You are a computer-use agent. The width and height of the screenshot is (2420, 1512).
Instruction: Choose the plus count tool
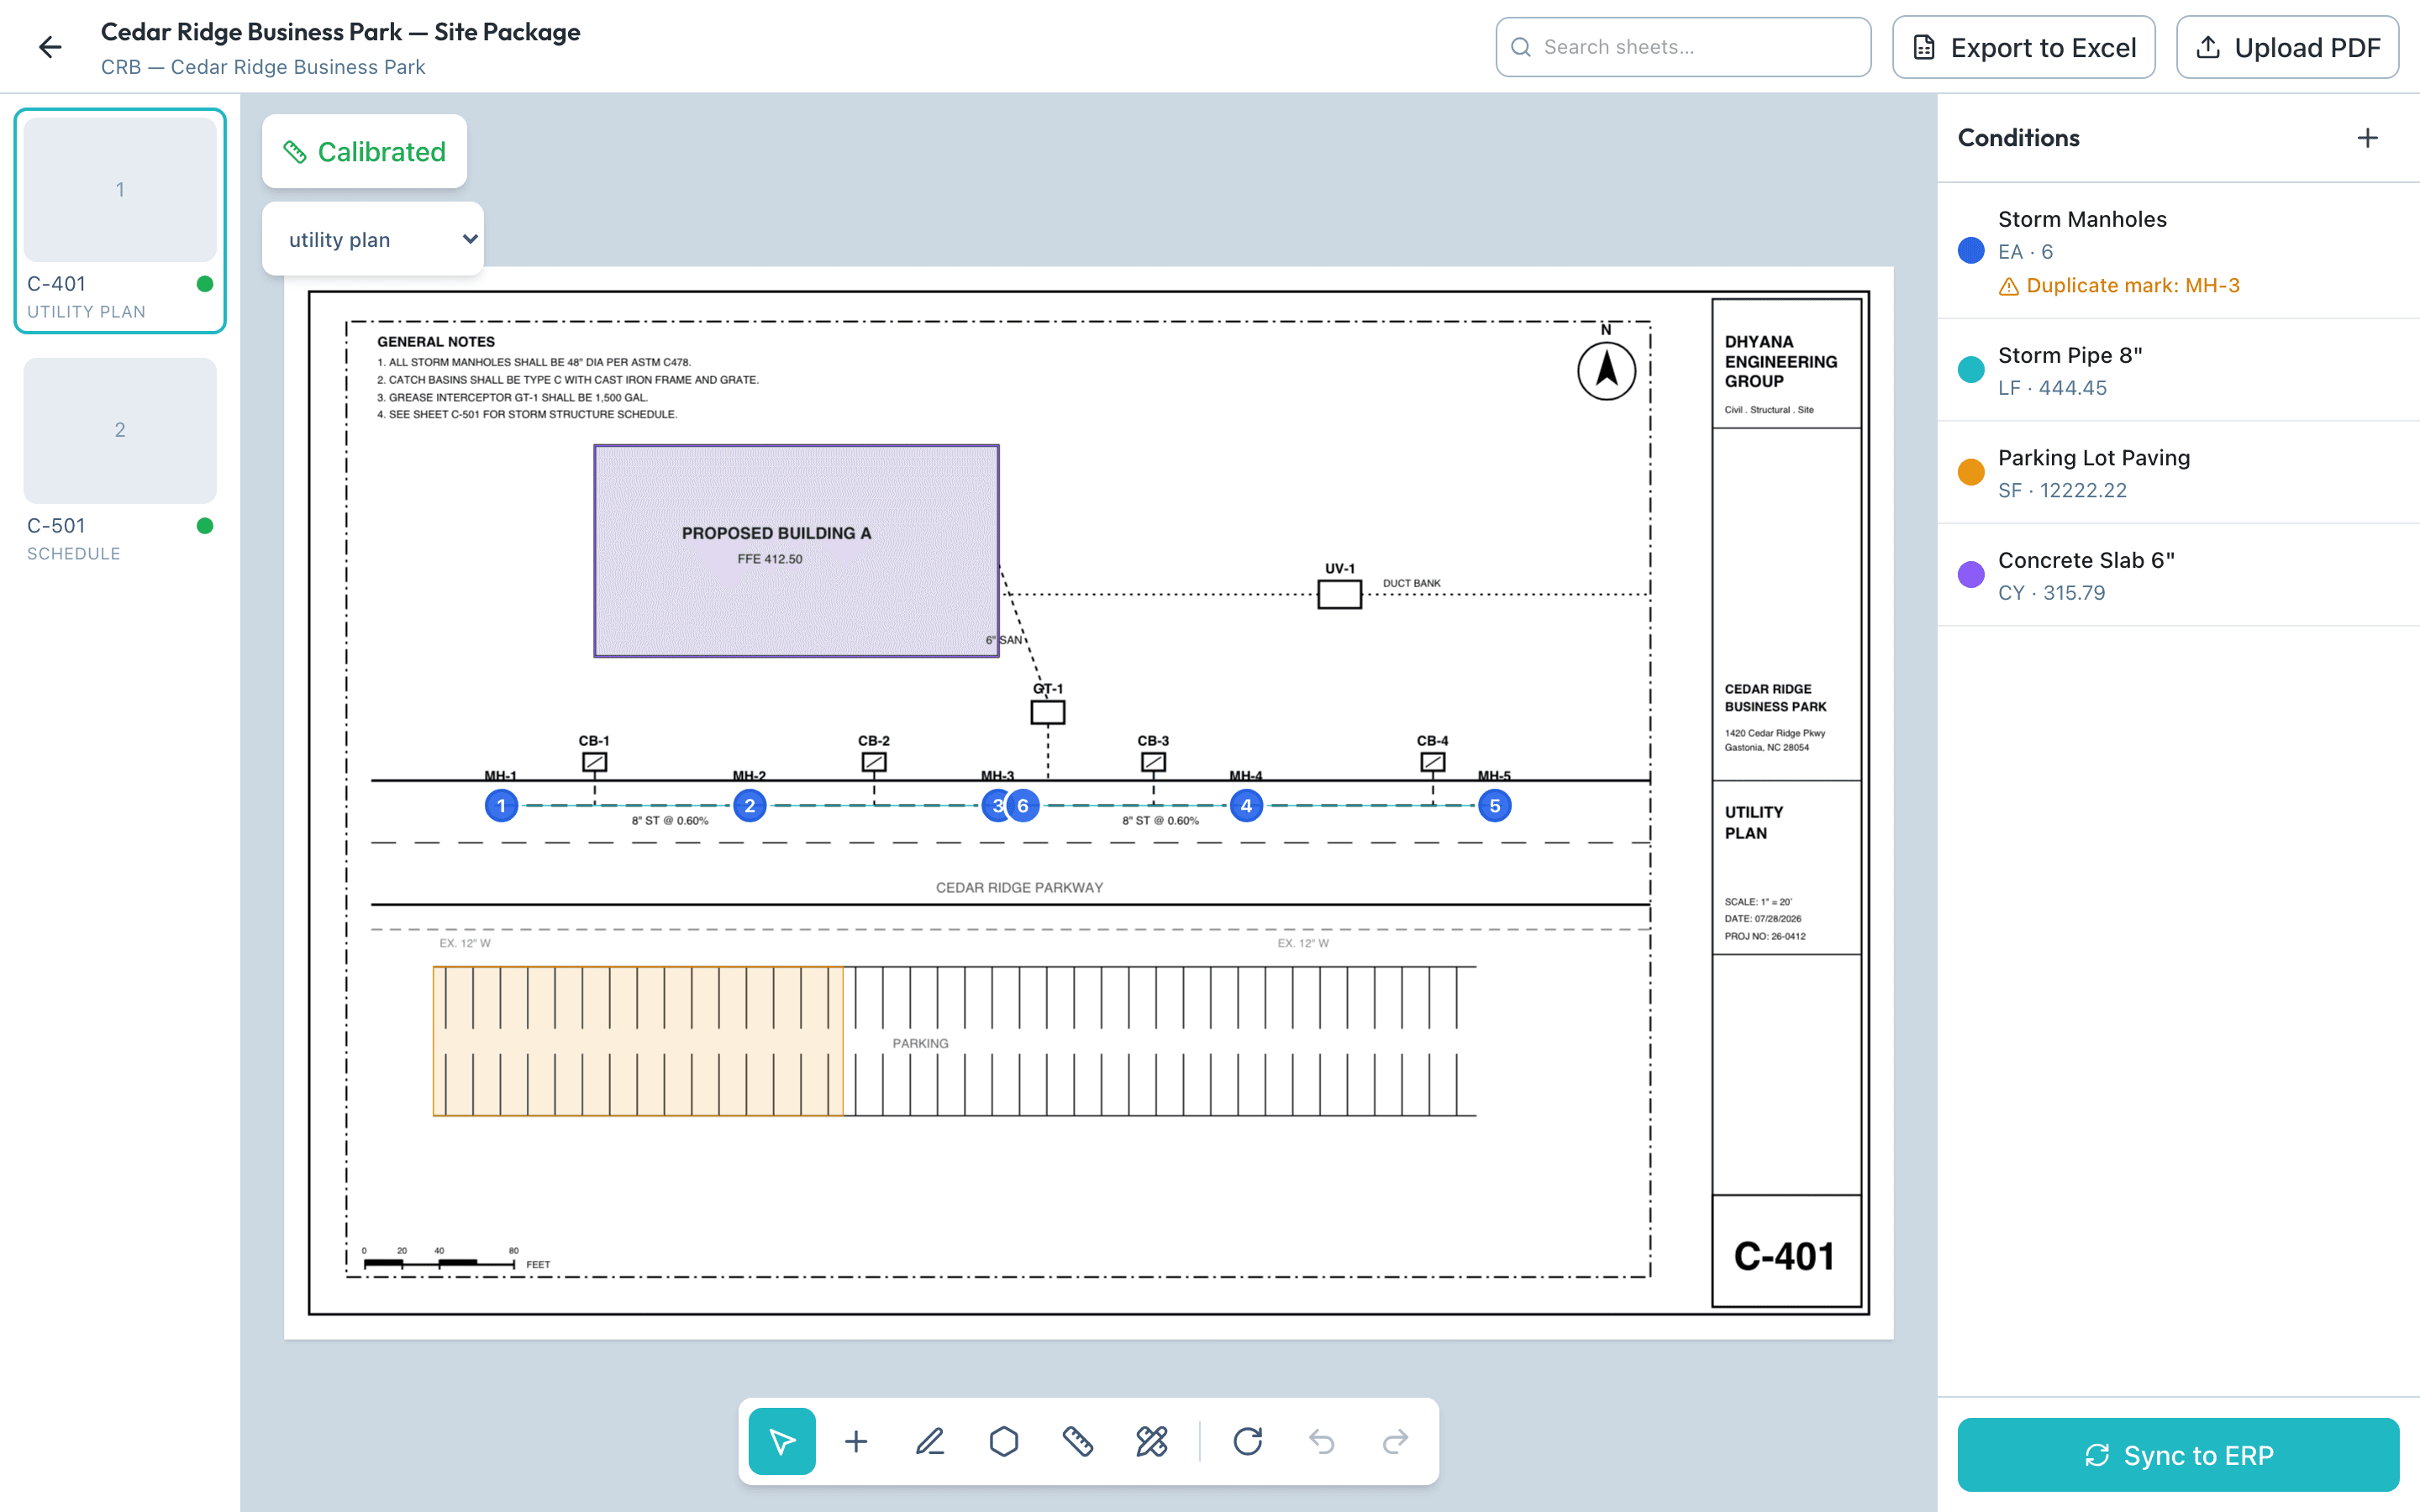[856, 1441]
